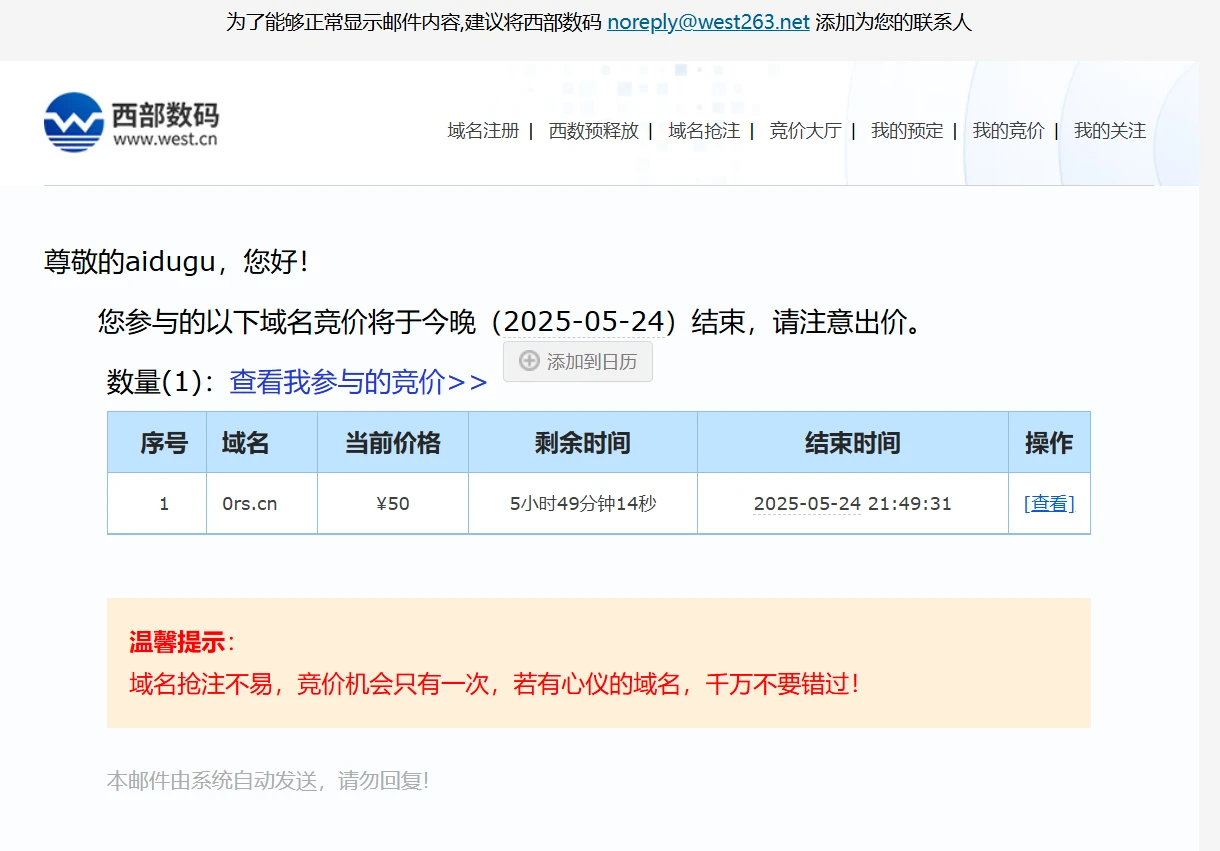The width and height of the screenshot is (1220, 851).
Task: Select 我的竞价 in the navigation bar
Action: (x=1008, y=131)
